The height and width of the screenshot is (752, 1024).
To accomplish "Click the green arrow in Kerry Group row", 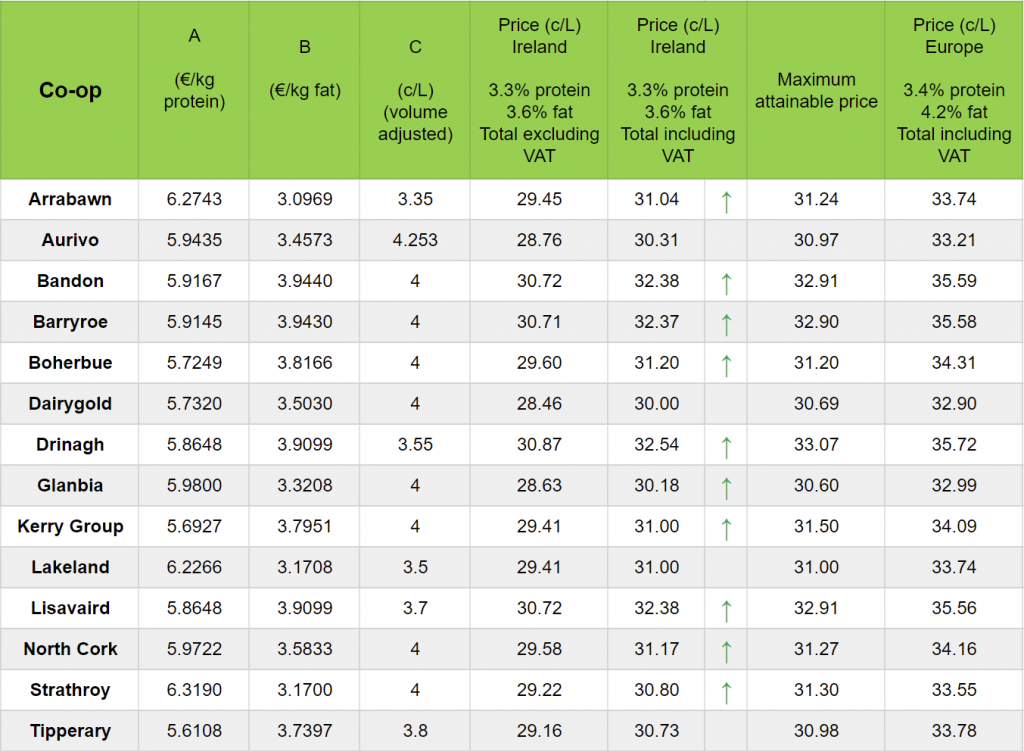I will [x=726, y=528].
